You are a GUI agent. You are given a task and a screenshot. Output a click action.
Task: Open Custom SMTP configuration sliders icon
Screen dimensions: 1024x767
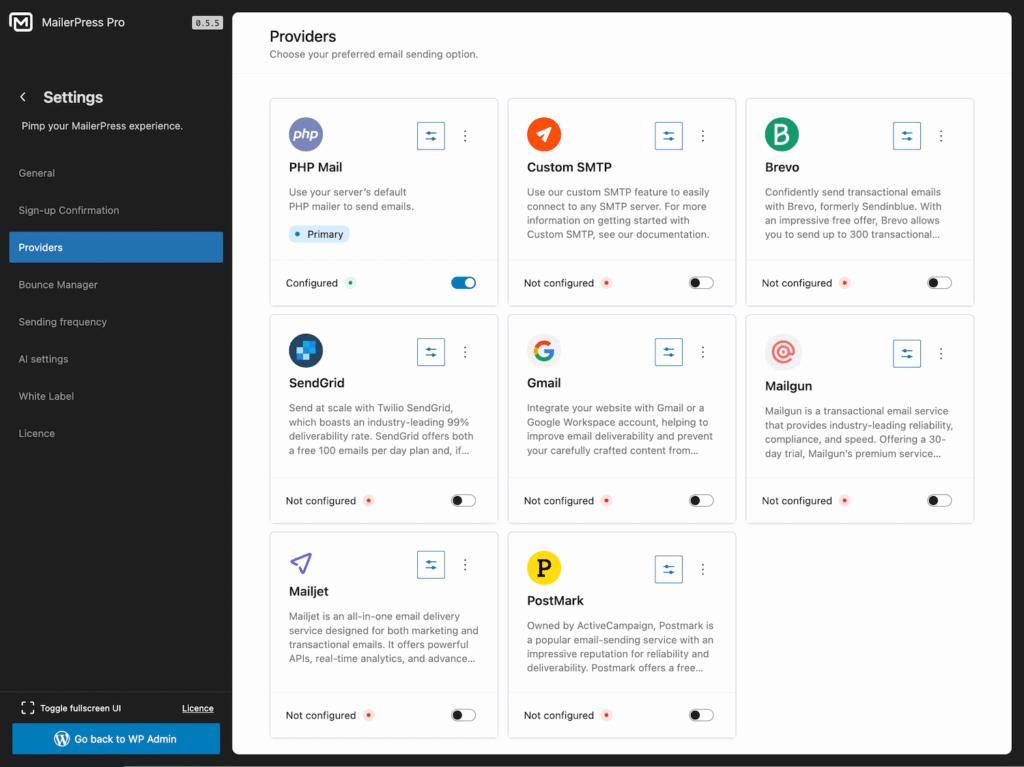[668, 136]
